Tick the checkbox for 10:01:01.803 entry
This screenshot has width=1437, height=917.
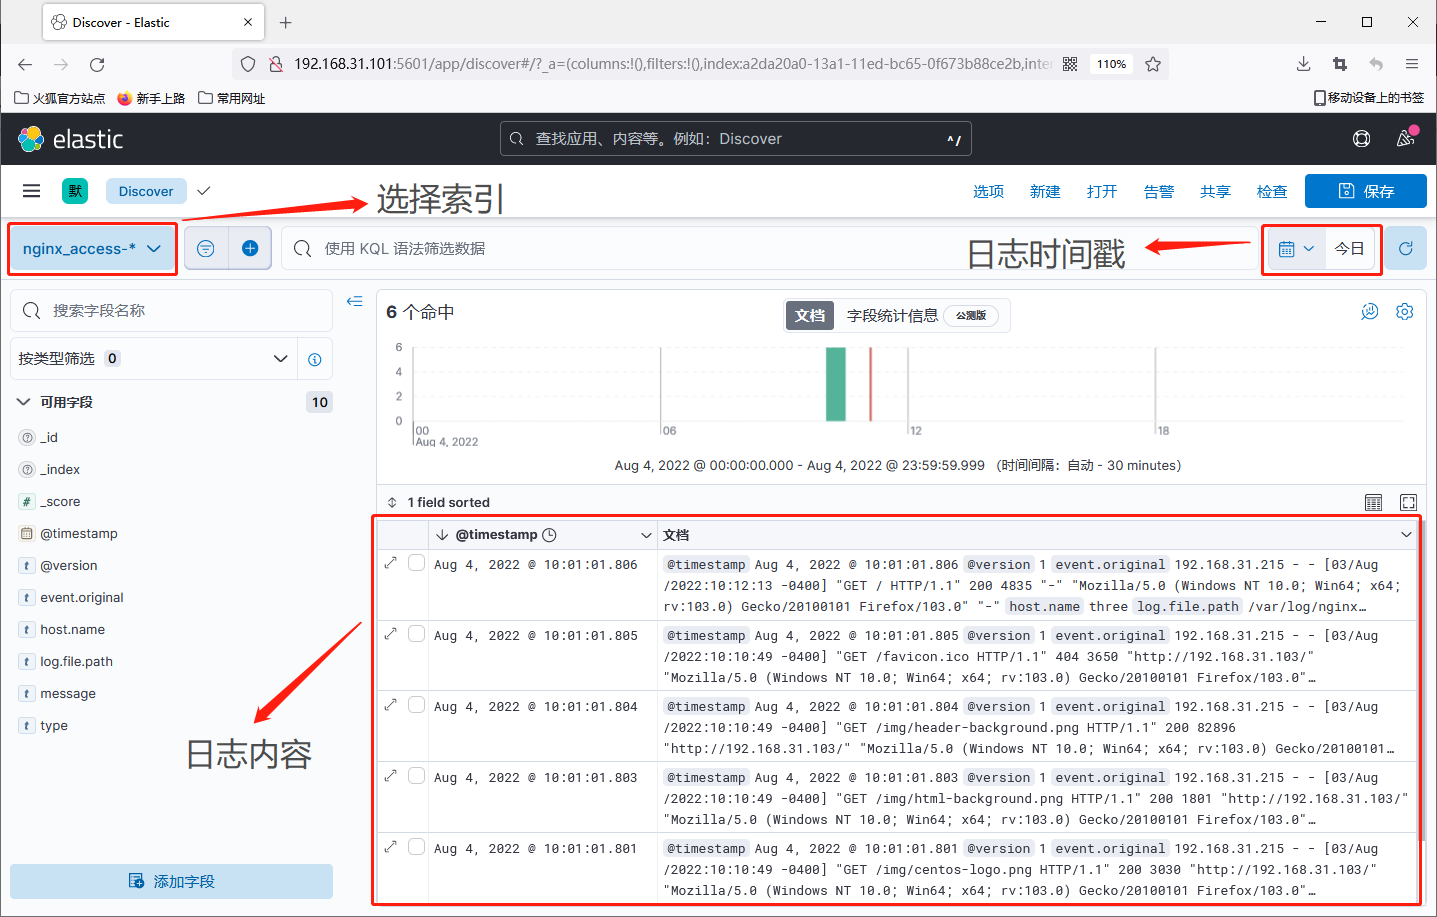pyautogui.click(x=417, y=776)
